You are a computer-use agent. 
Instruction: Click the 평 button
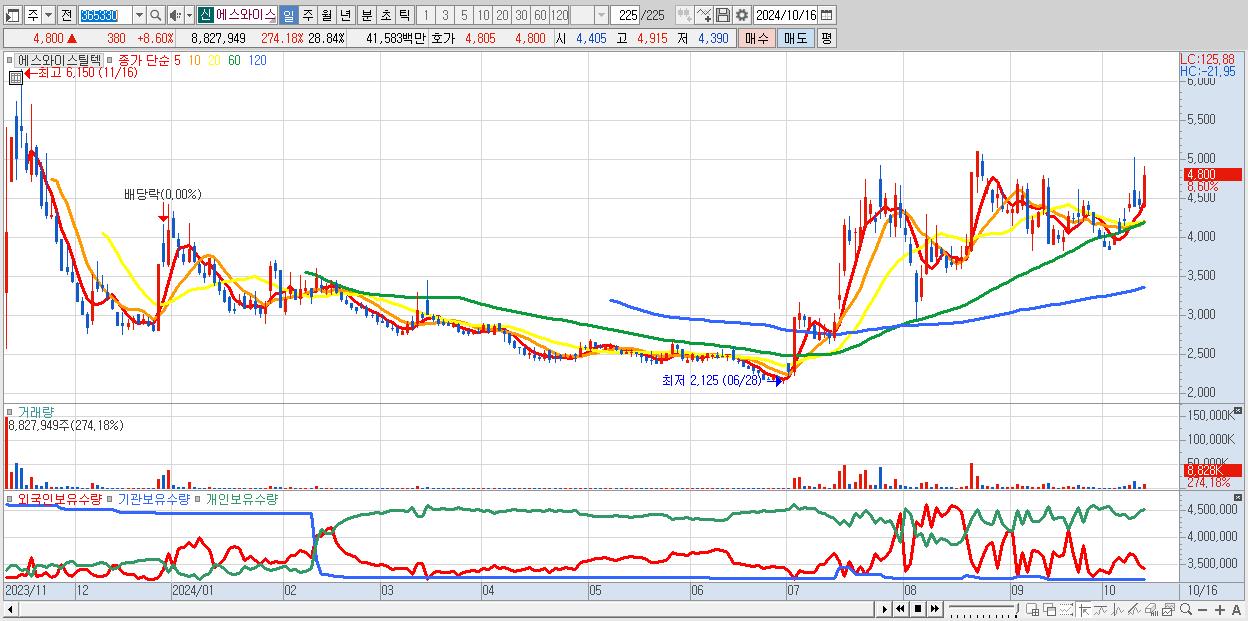tap(826, 38)
